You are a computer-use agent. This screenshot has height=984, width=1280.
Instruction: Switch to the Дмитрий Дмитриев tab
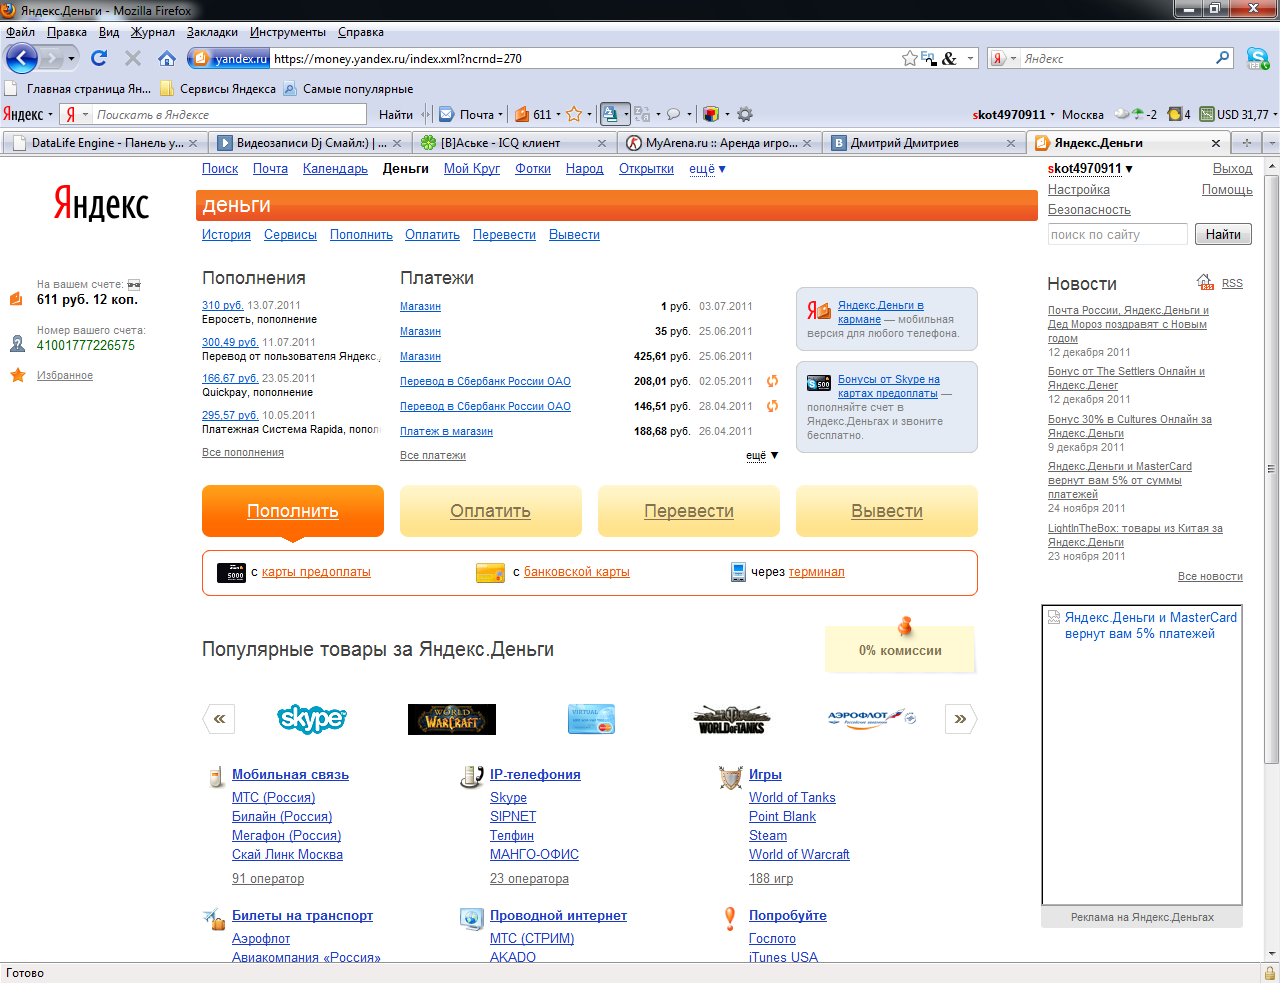(925, 143)
